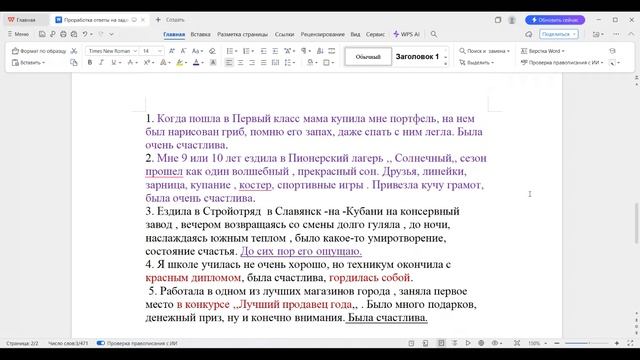Apply the Обычный style

[368, 57]
